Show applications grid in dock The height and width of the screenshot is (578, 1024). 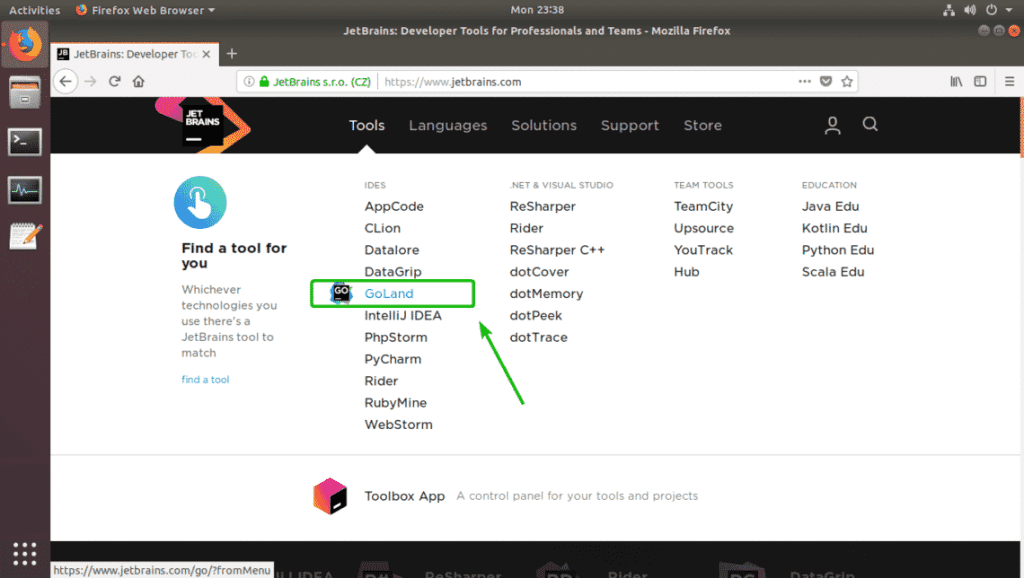point(25,553)
